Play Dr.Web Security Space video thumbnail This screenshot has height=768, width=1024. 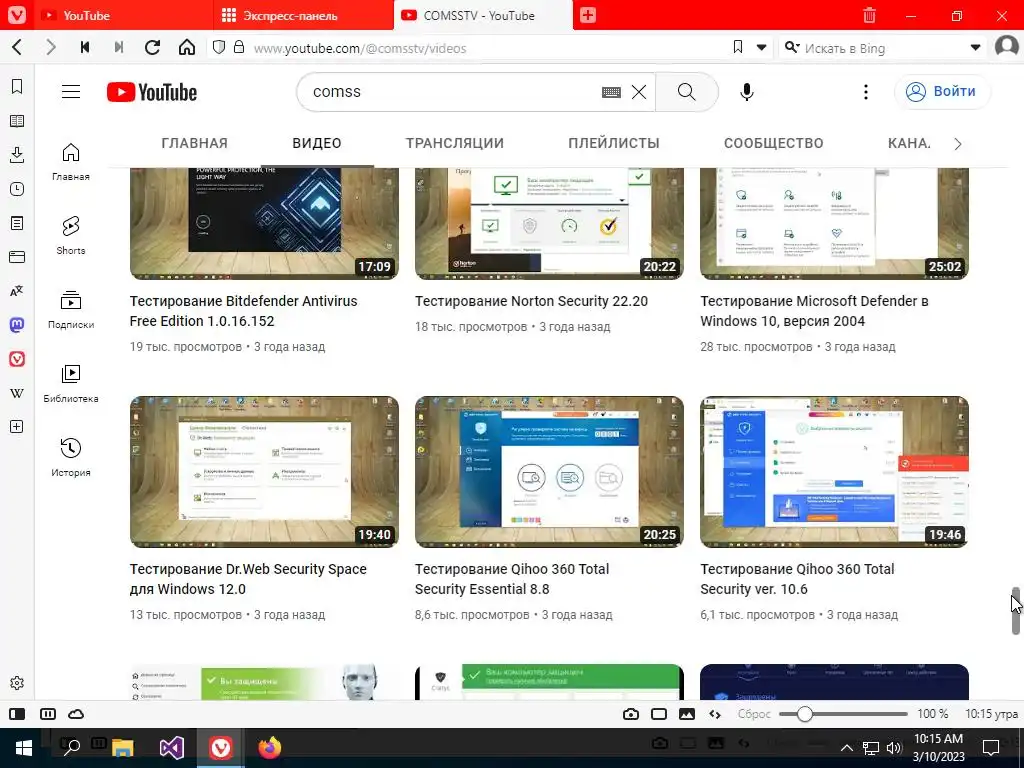click(x=264, y=472)
